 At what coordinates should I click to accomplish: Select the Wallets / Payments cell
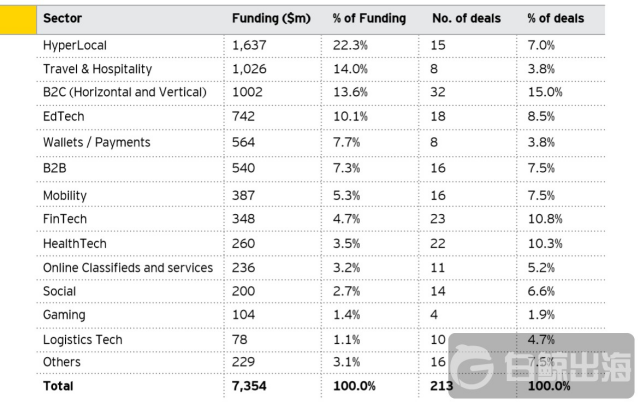pyautogui.click(x=96, y=142)
